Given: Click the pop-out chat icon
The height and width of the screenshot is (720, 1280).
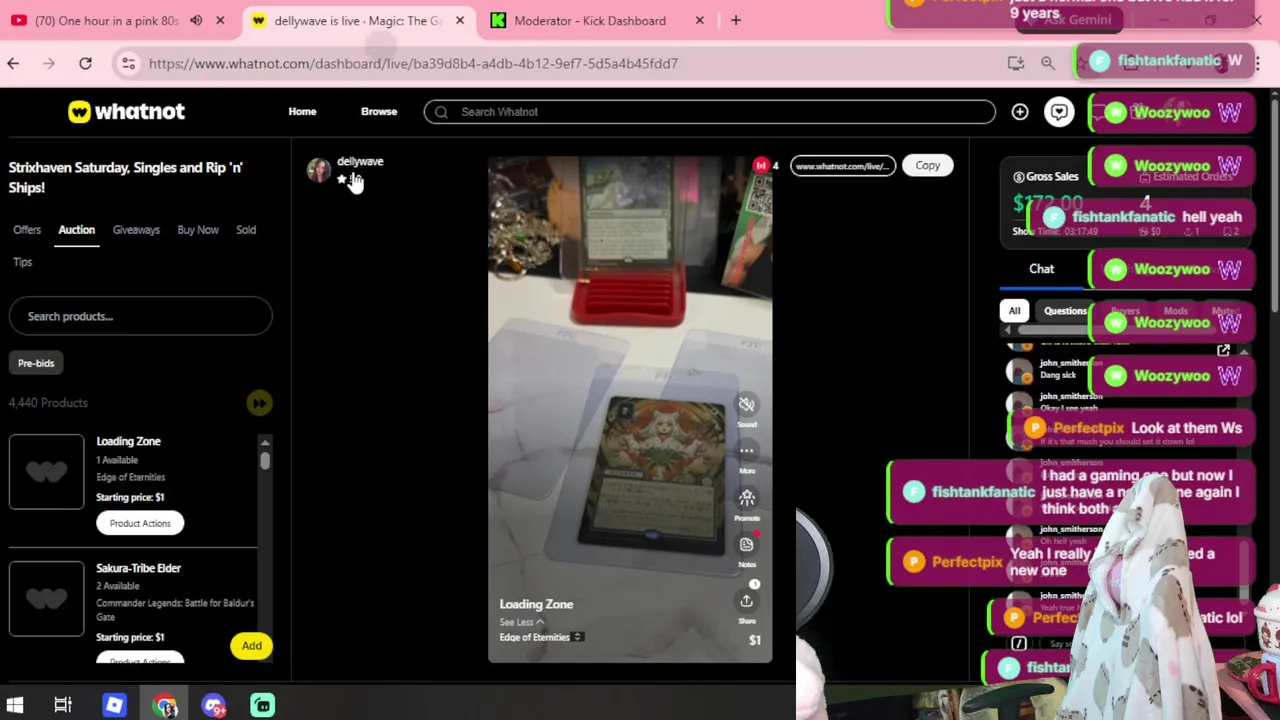Looking at the screenshot, I should tap(1223, 351).
